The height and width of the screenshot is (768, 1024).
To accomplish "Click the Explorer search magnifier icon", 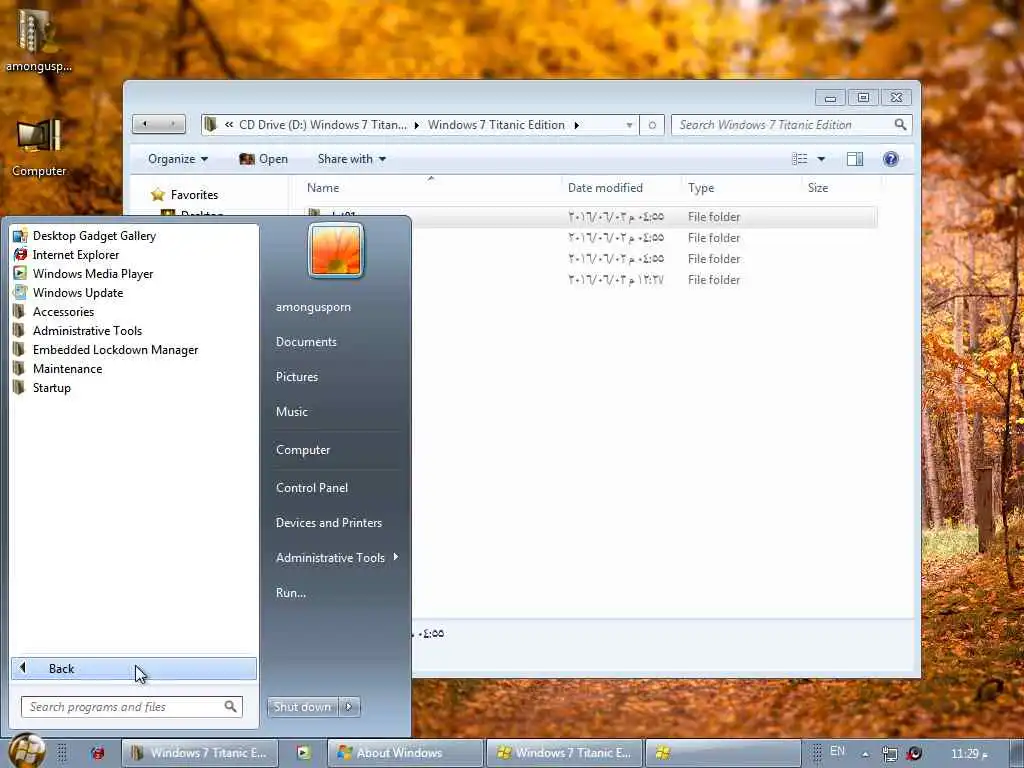I will tap(901, 124).
